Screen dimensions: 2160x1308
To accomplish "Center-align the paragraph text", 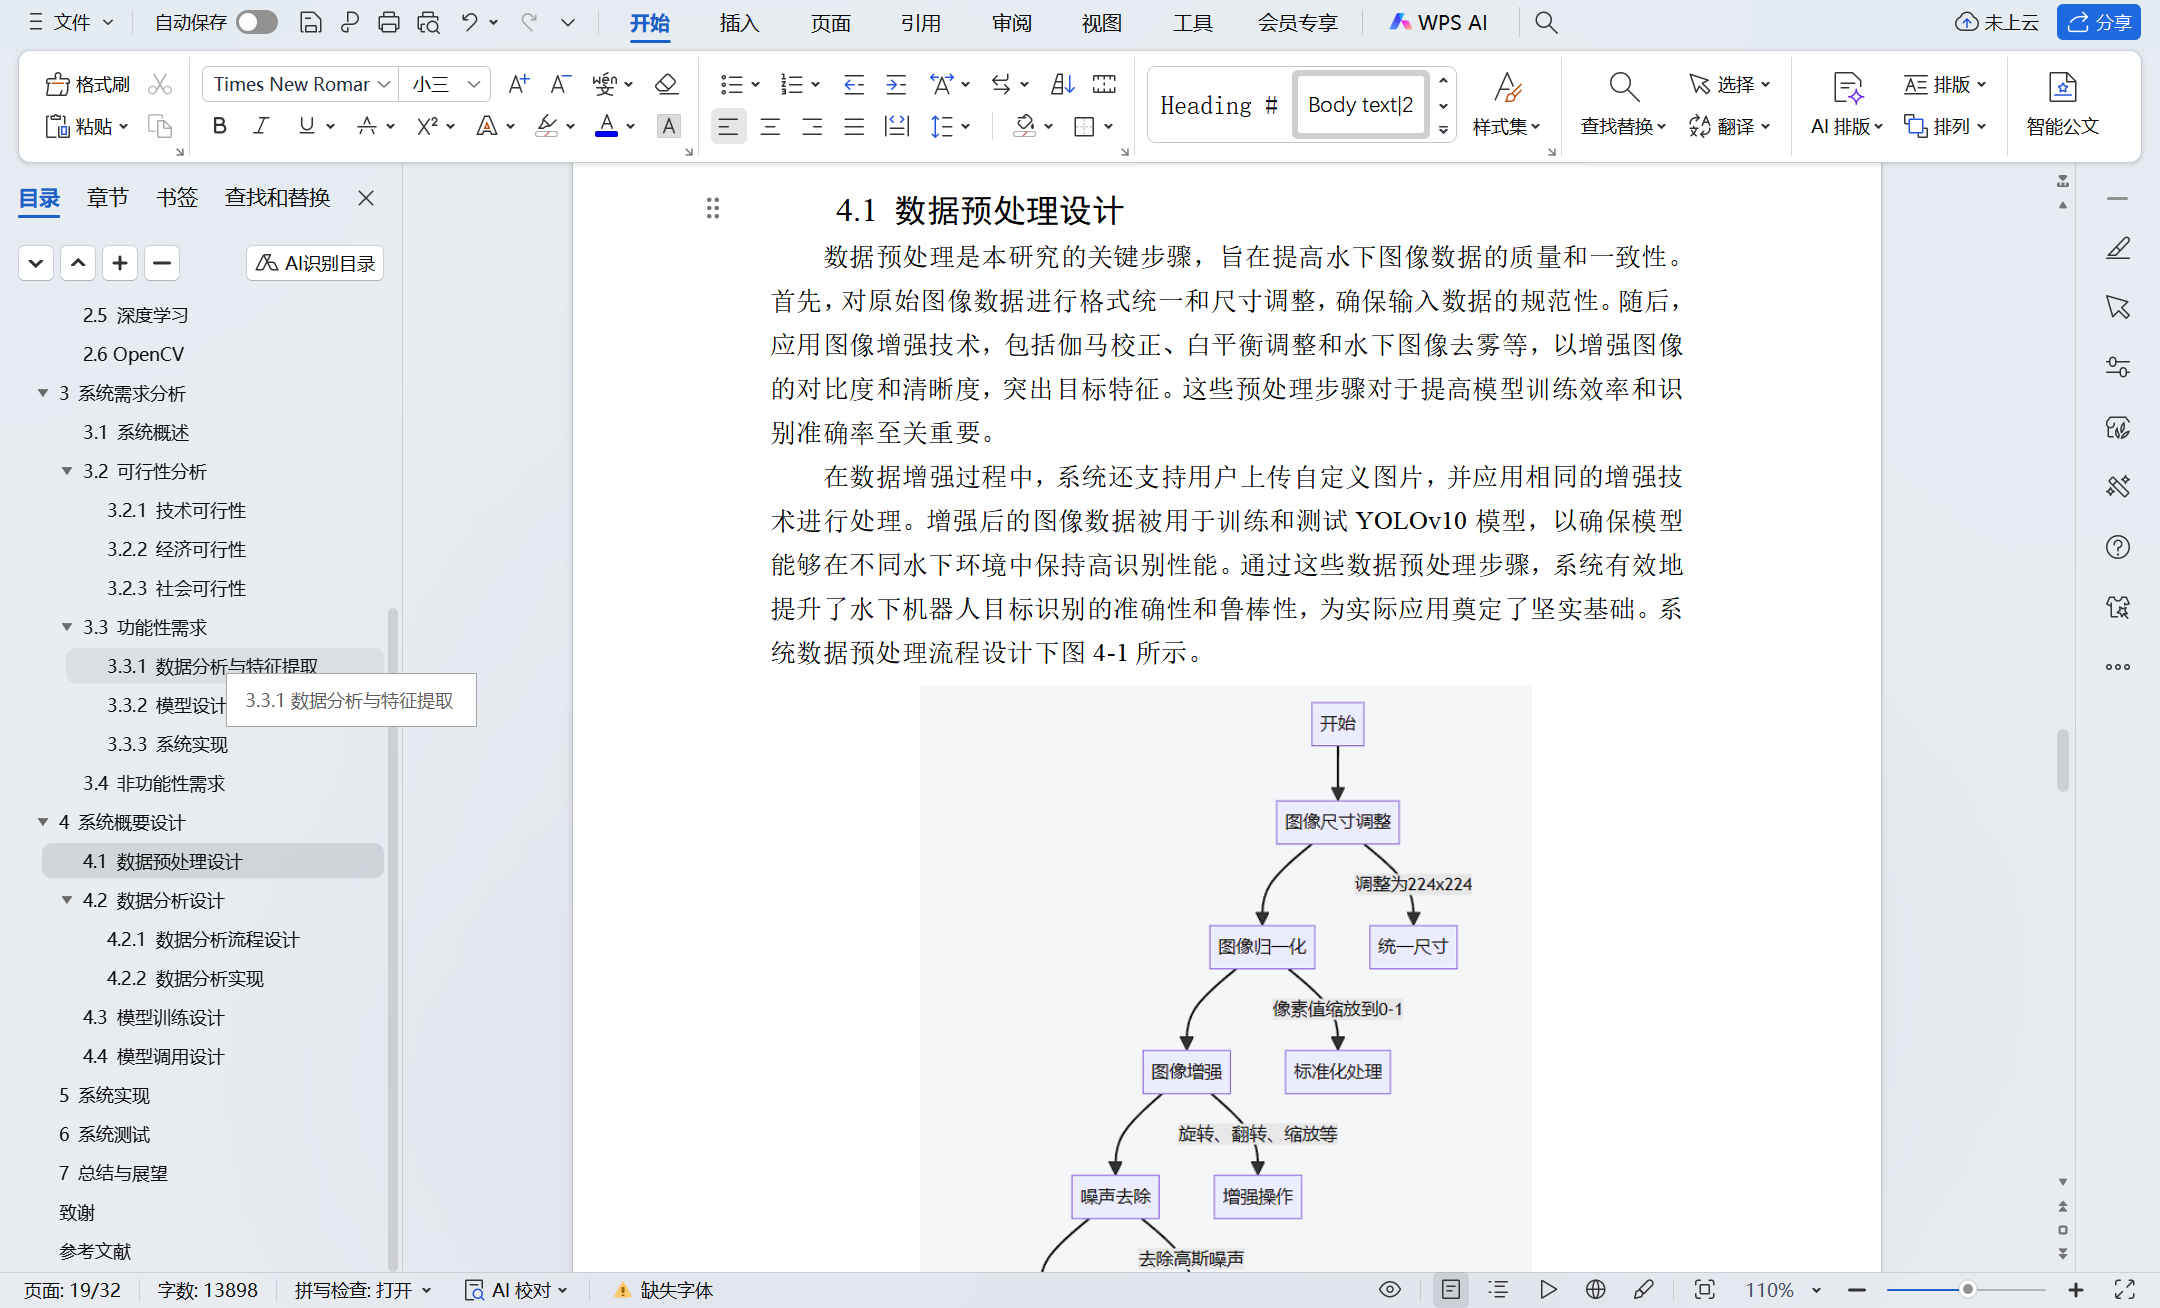I will point(770,126).
